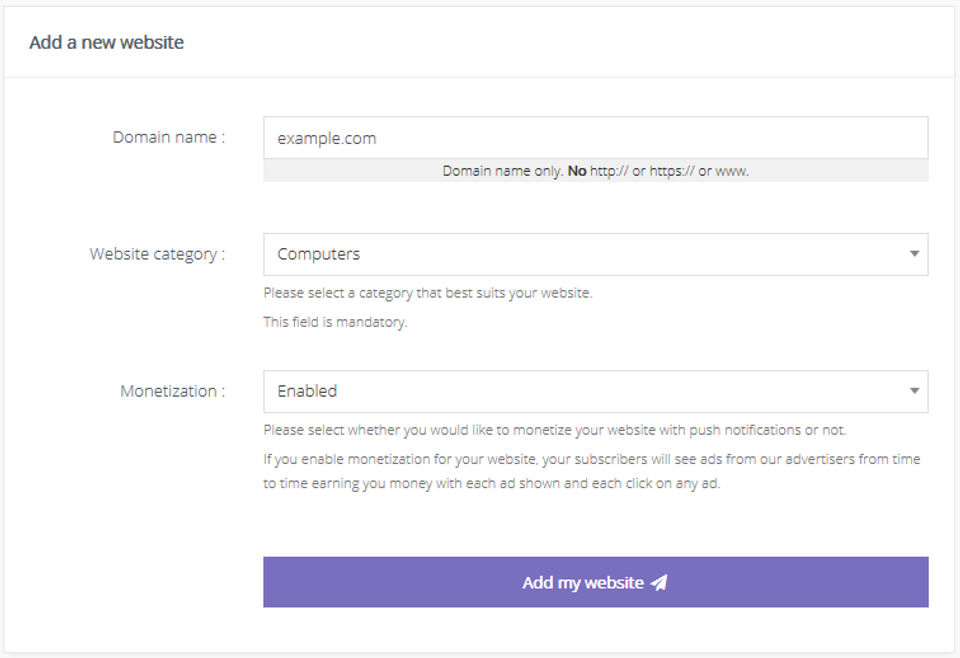Screen dimensions: 960x658
Task: Click 'Please select a category' help text
Action: coord(428,293)
